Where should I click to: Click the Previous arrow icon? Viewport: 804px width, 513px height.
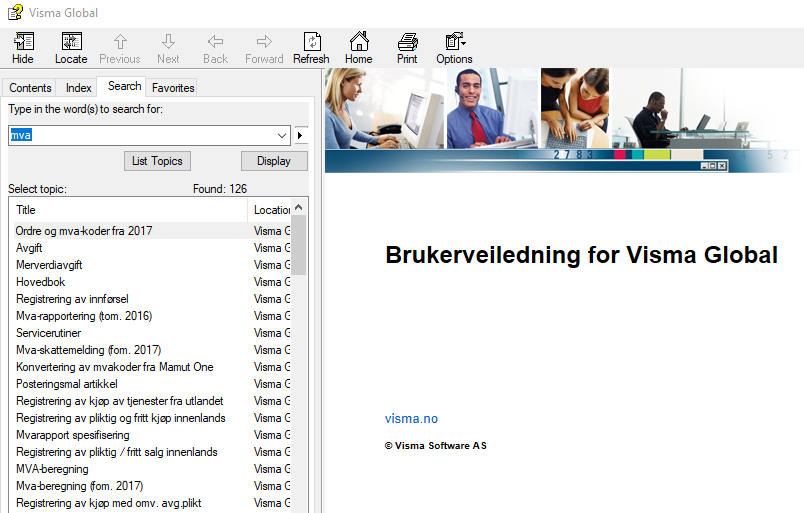(120, 48)
